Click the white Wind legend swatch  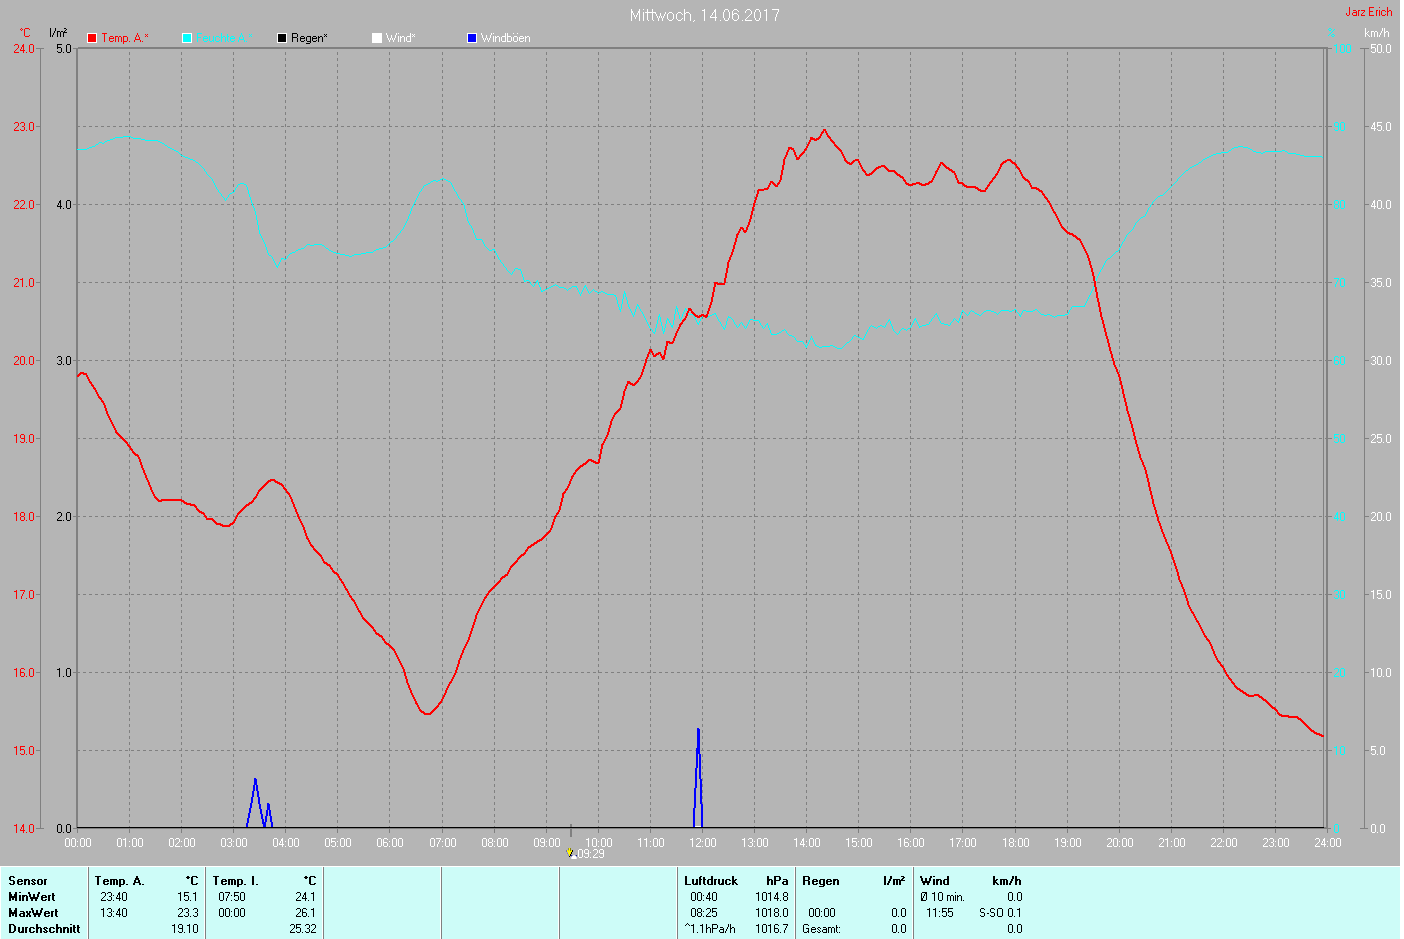(x=377, y=38)
